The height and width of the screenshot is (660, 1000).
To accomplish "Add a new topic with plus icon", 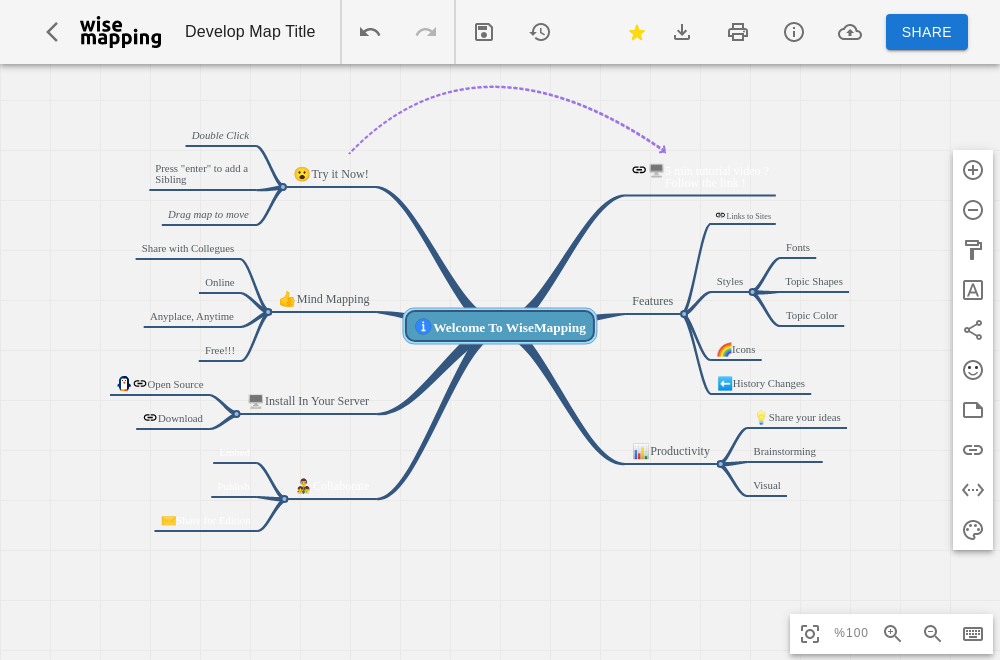I will tap(973, 170).
